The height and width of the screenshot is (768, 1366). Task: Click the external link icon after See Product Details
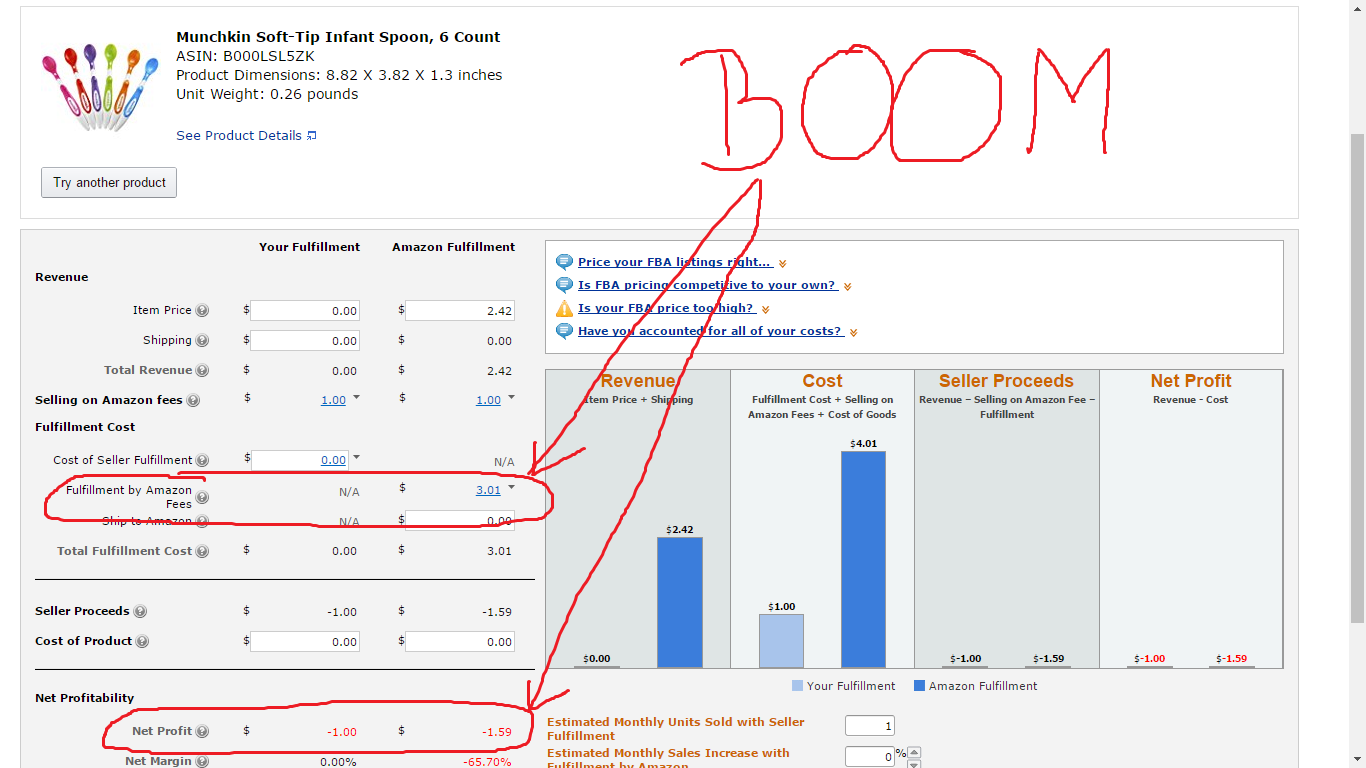(312, 135)
